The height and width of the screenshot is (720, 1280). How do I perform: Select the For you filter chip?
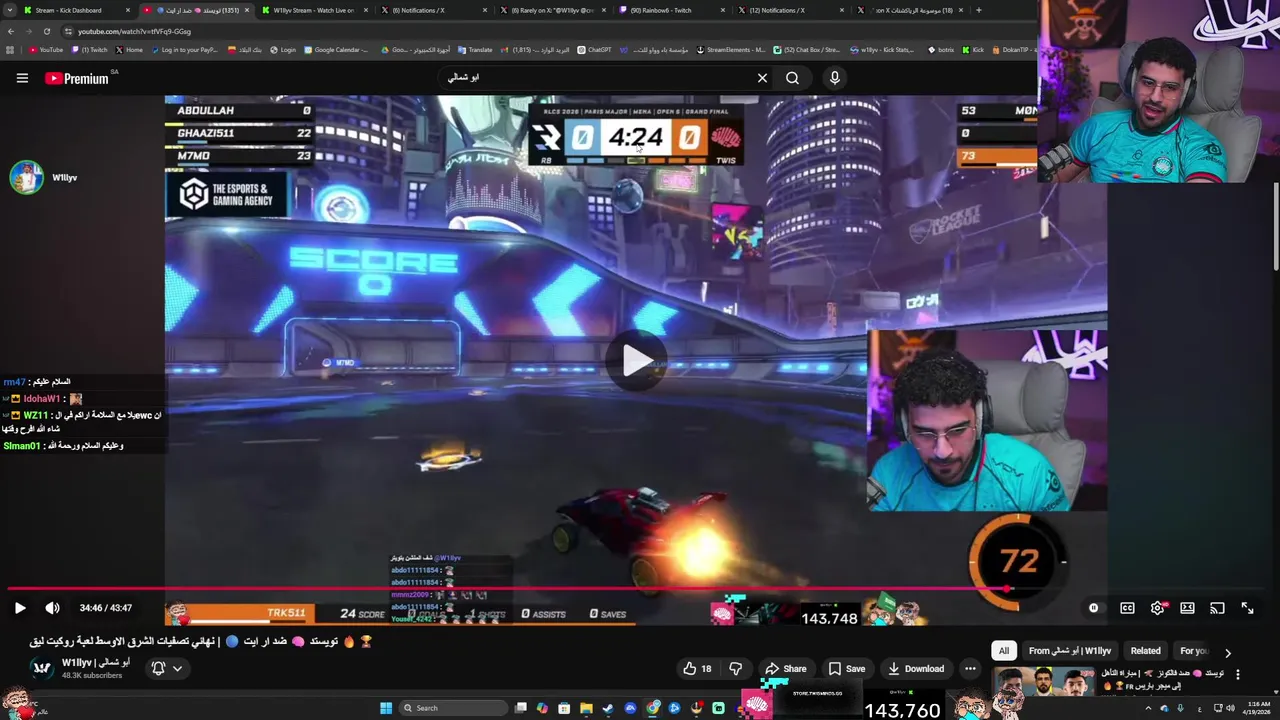tap(1193, 650)
